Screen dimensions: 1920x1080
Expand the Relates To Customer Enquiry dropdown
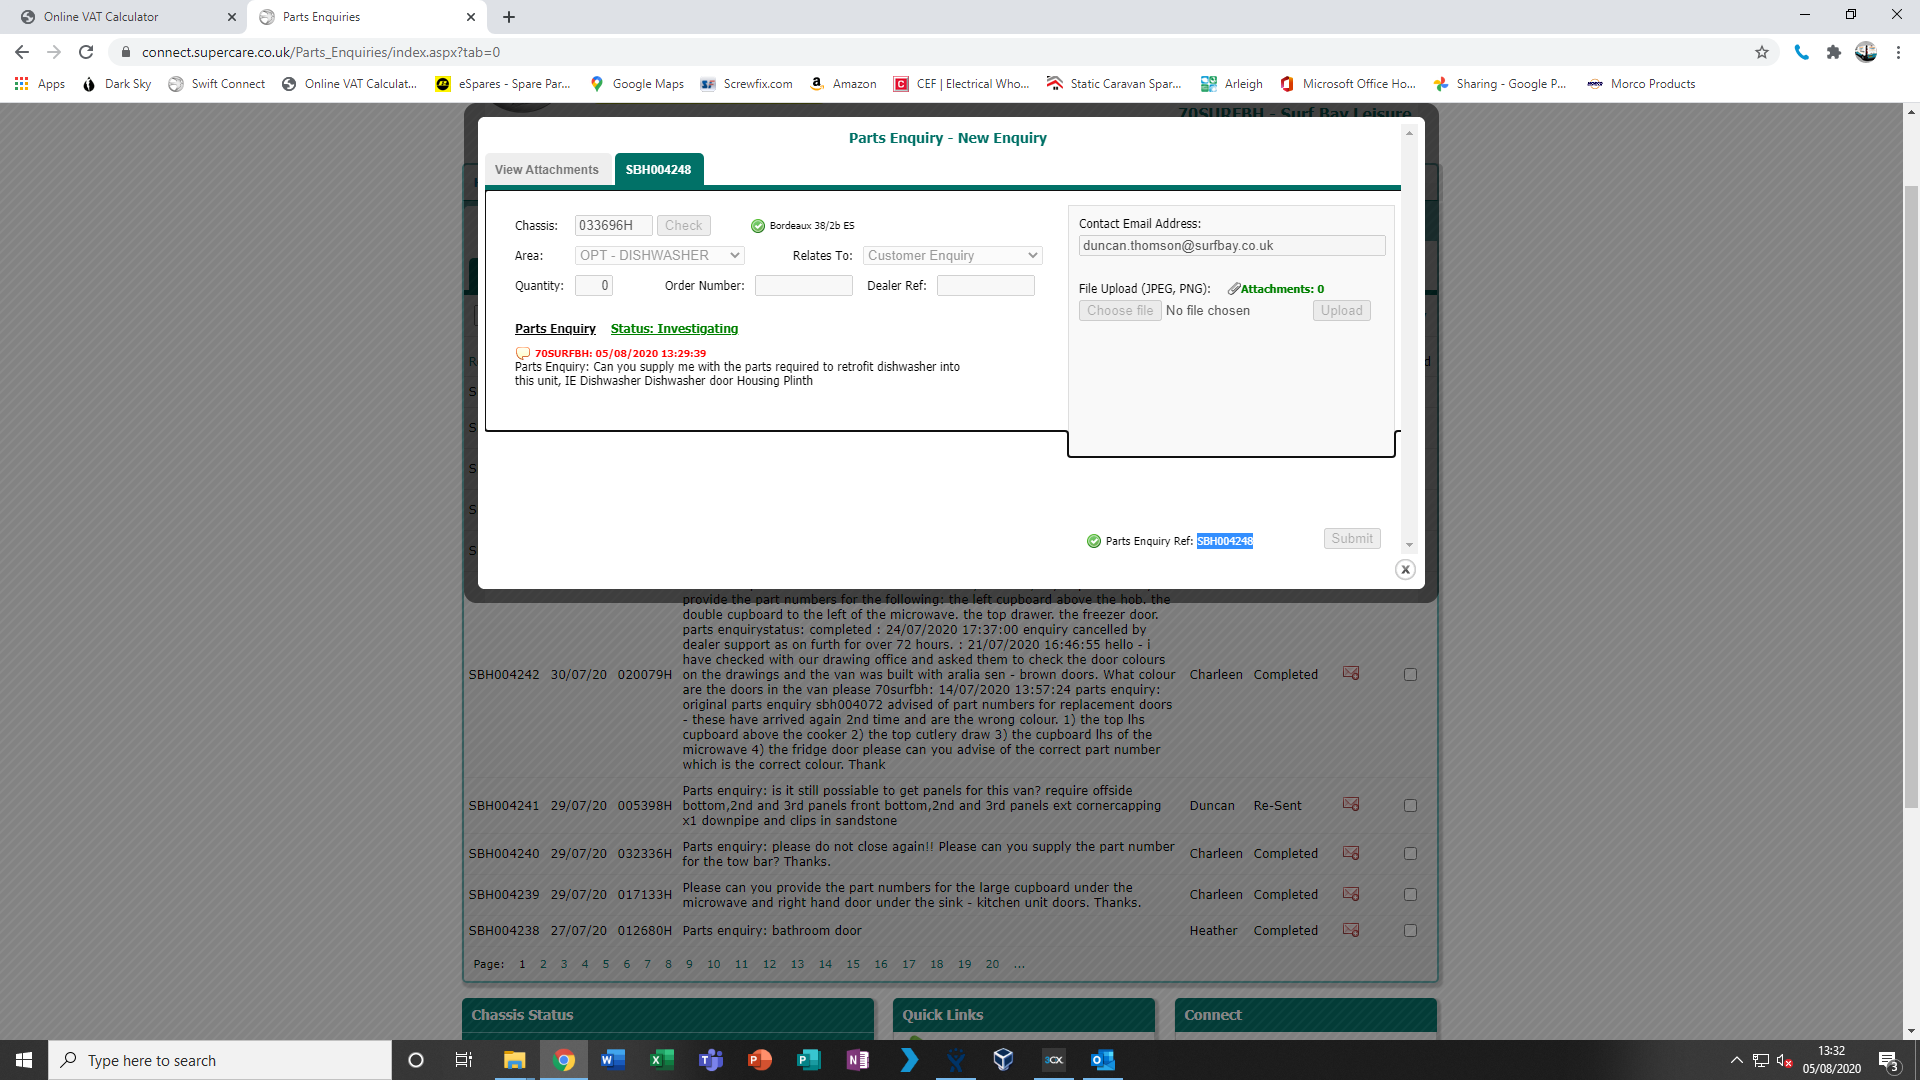[952, 256]
